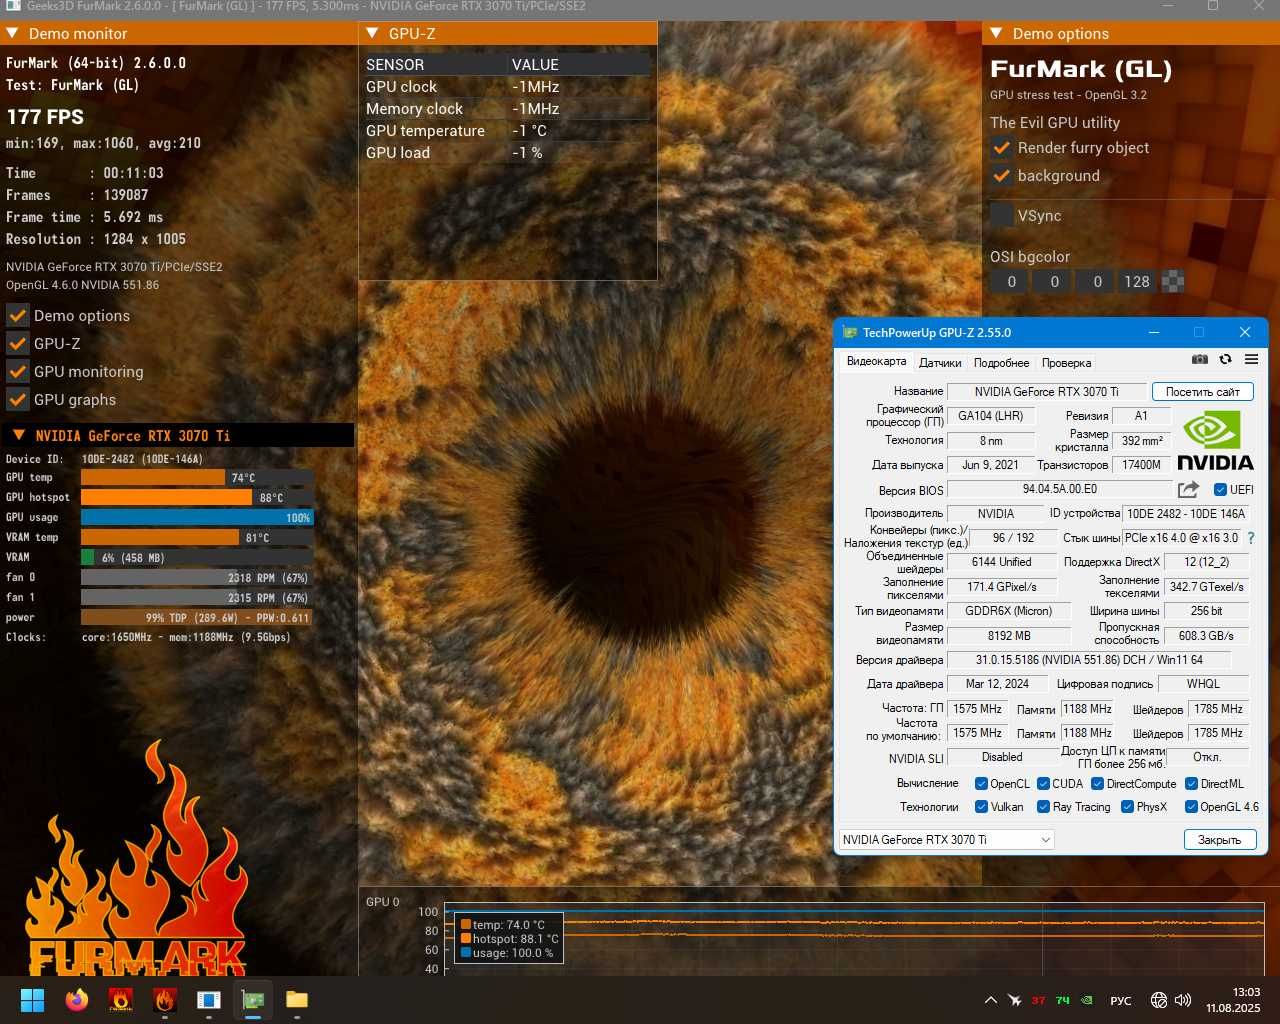Click the network globe tray icon
Viewport: 1280px width, 1024px height.
[1159, 1000]
